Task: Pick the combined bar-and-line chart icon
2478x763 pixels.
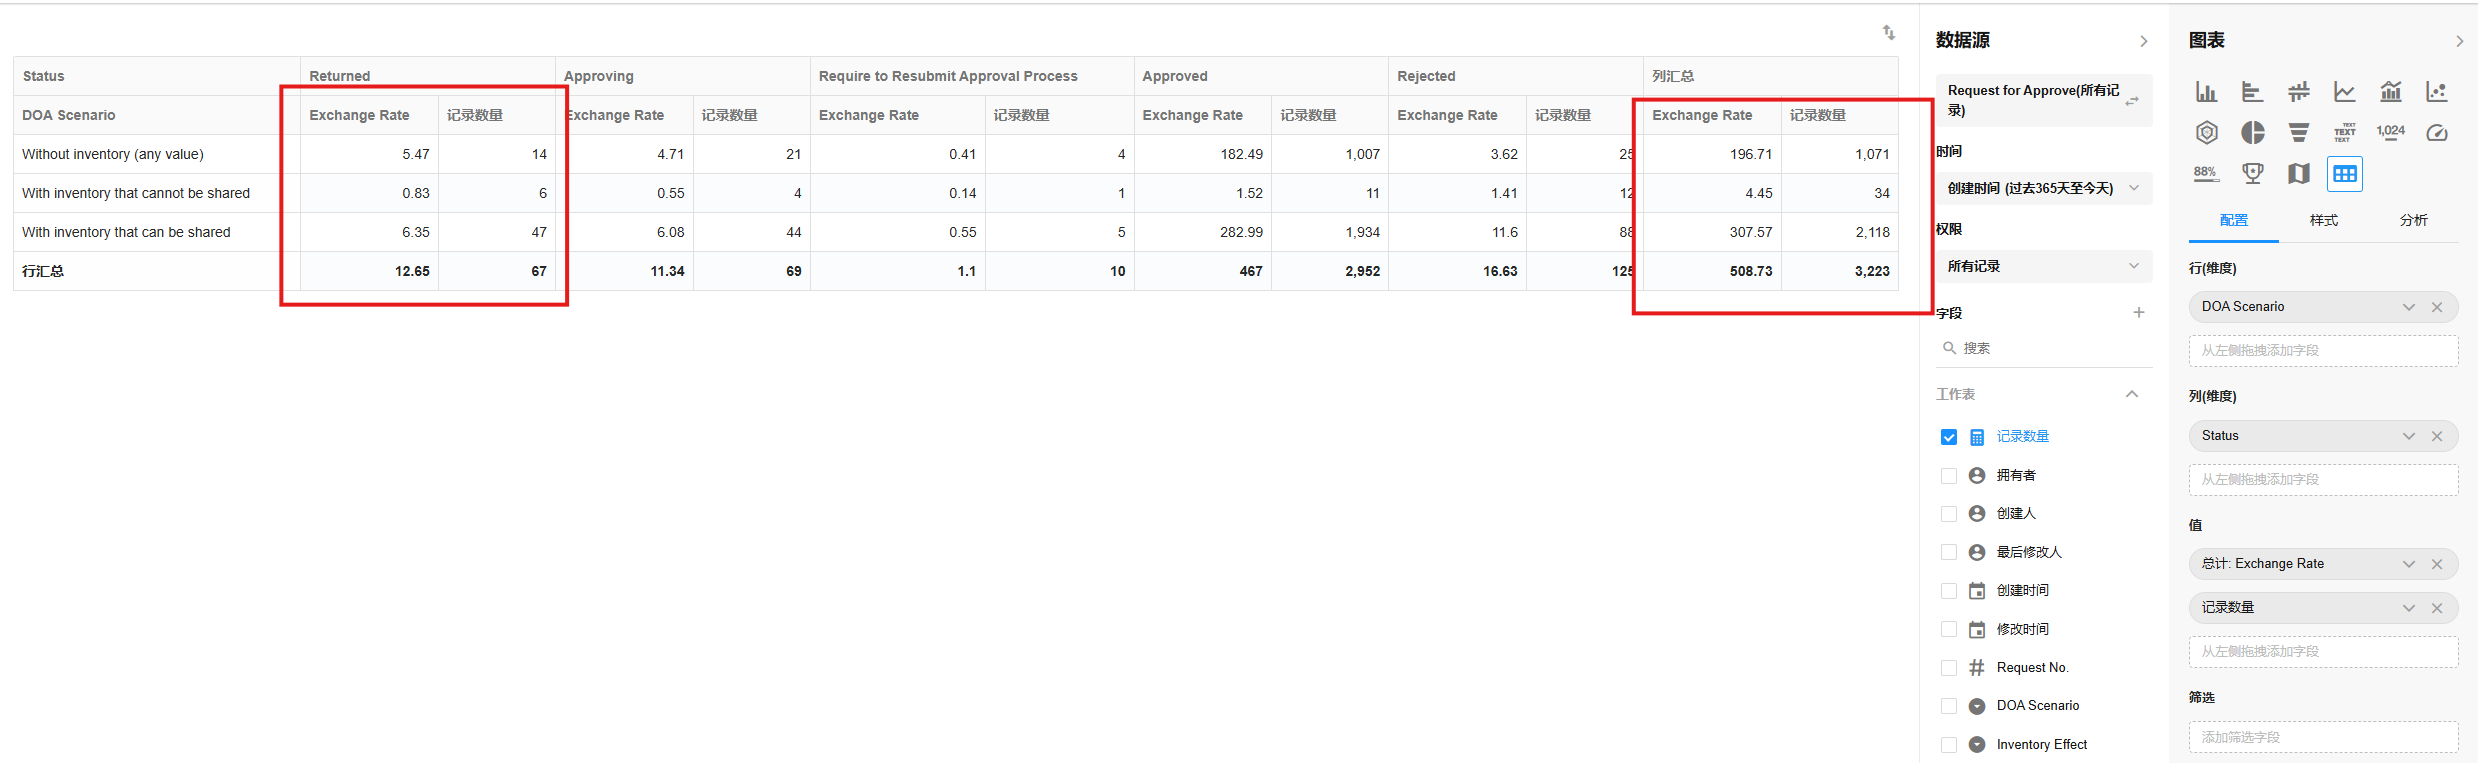Action: (2390, 92)
